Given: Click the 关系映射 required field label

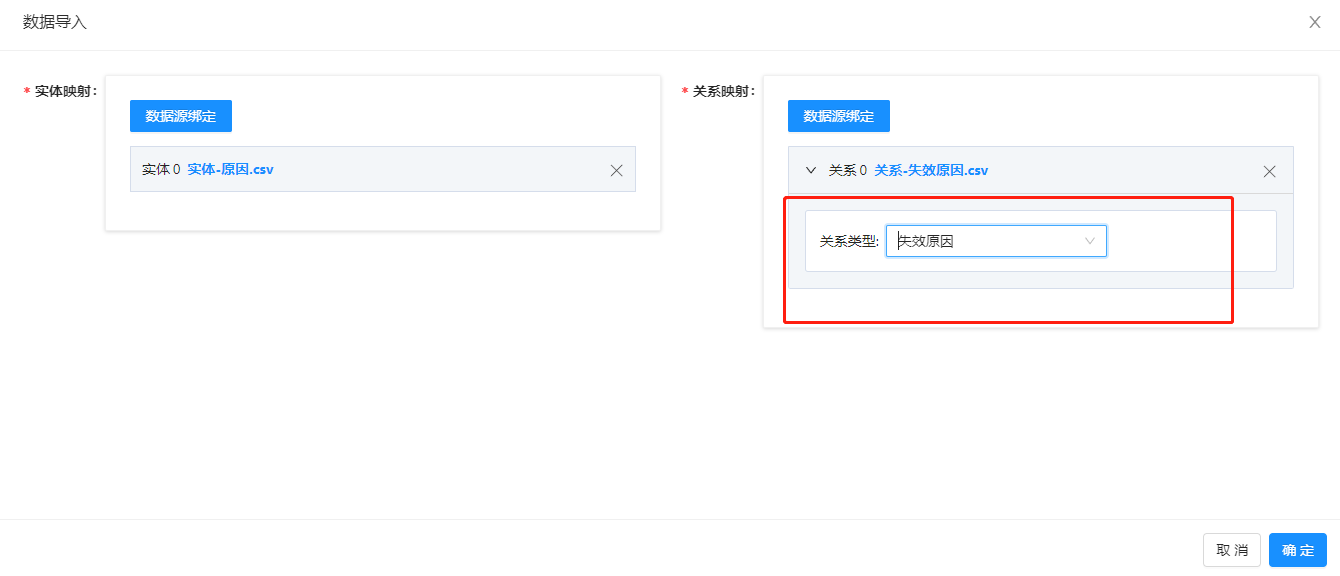Looking at the screenshot, I should point(723,91).
